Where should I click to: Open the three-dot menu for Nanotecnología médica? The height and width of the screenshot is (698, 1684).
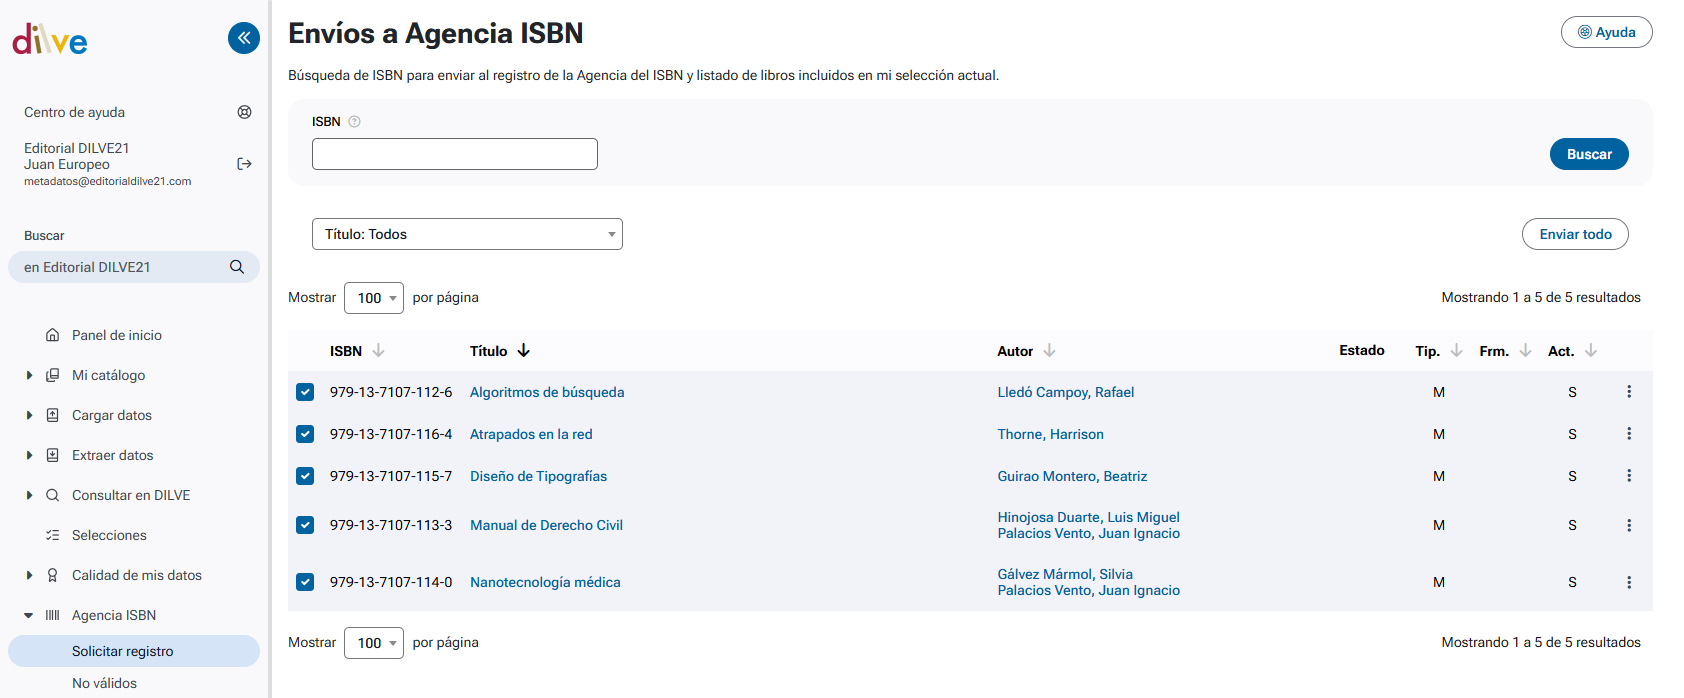click(x=1628, y=582)
